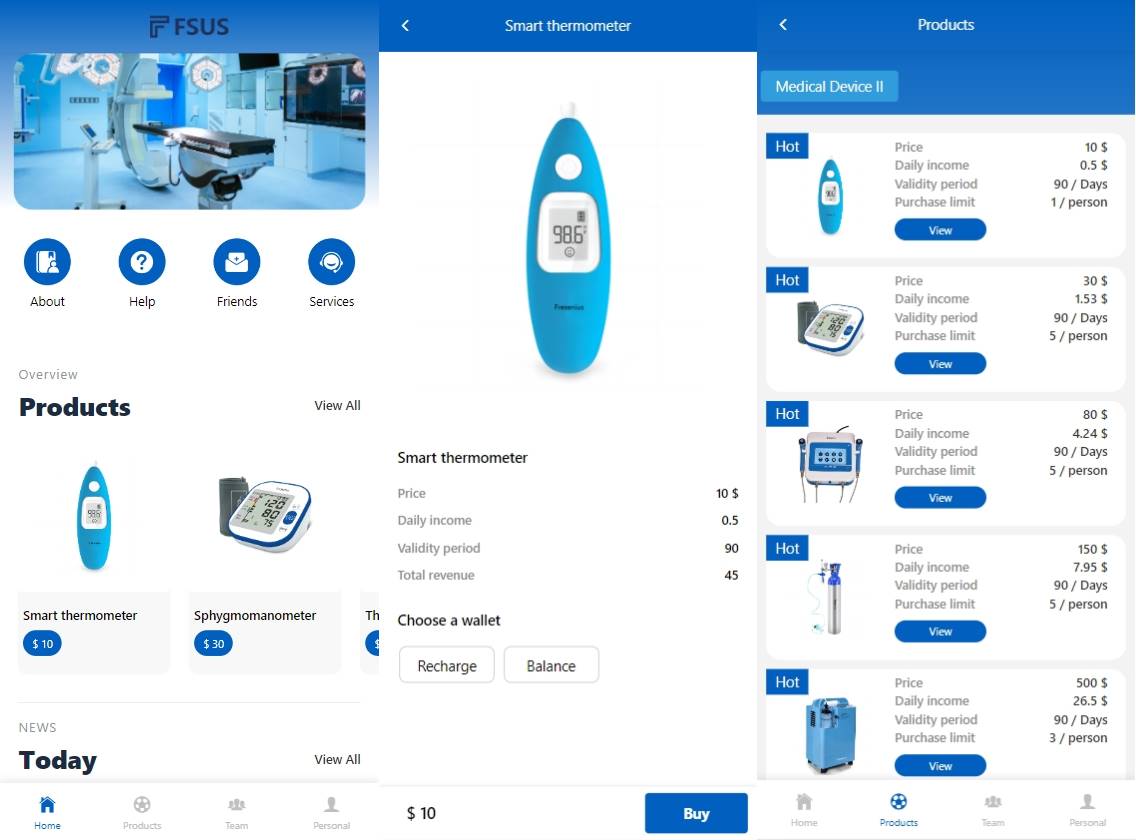The width and height of the screenshot is (1136, 840).
Task: View the 10 $ thermometer product
Action: (940, 230)
